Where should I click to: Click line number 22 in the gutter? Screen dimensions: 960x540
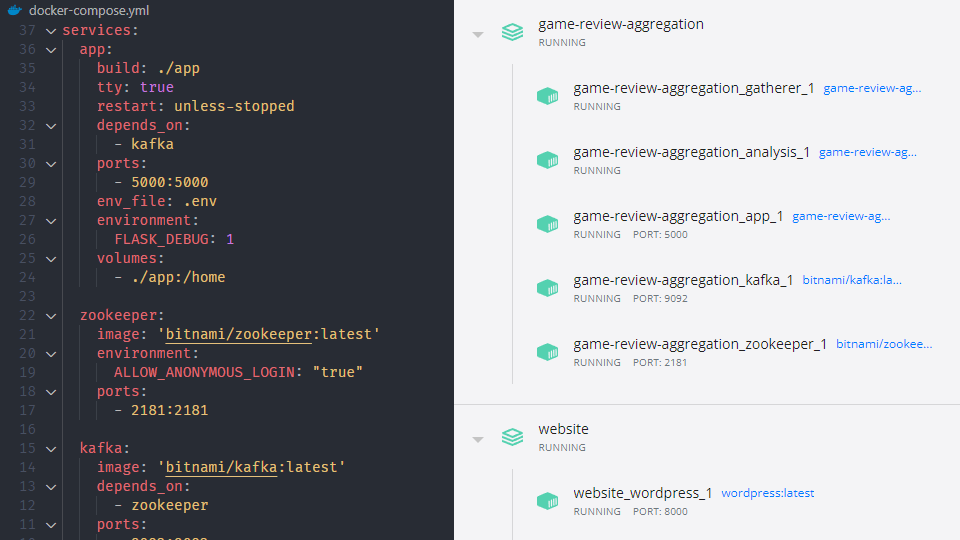click(28, 315)
